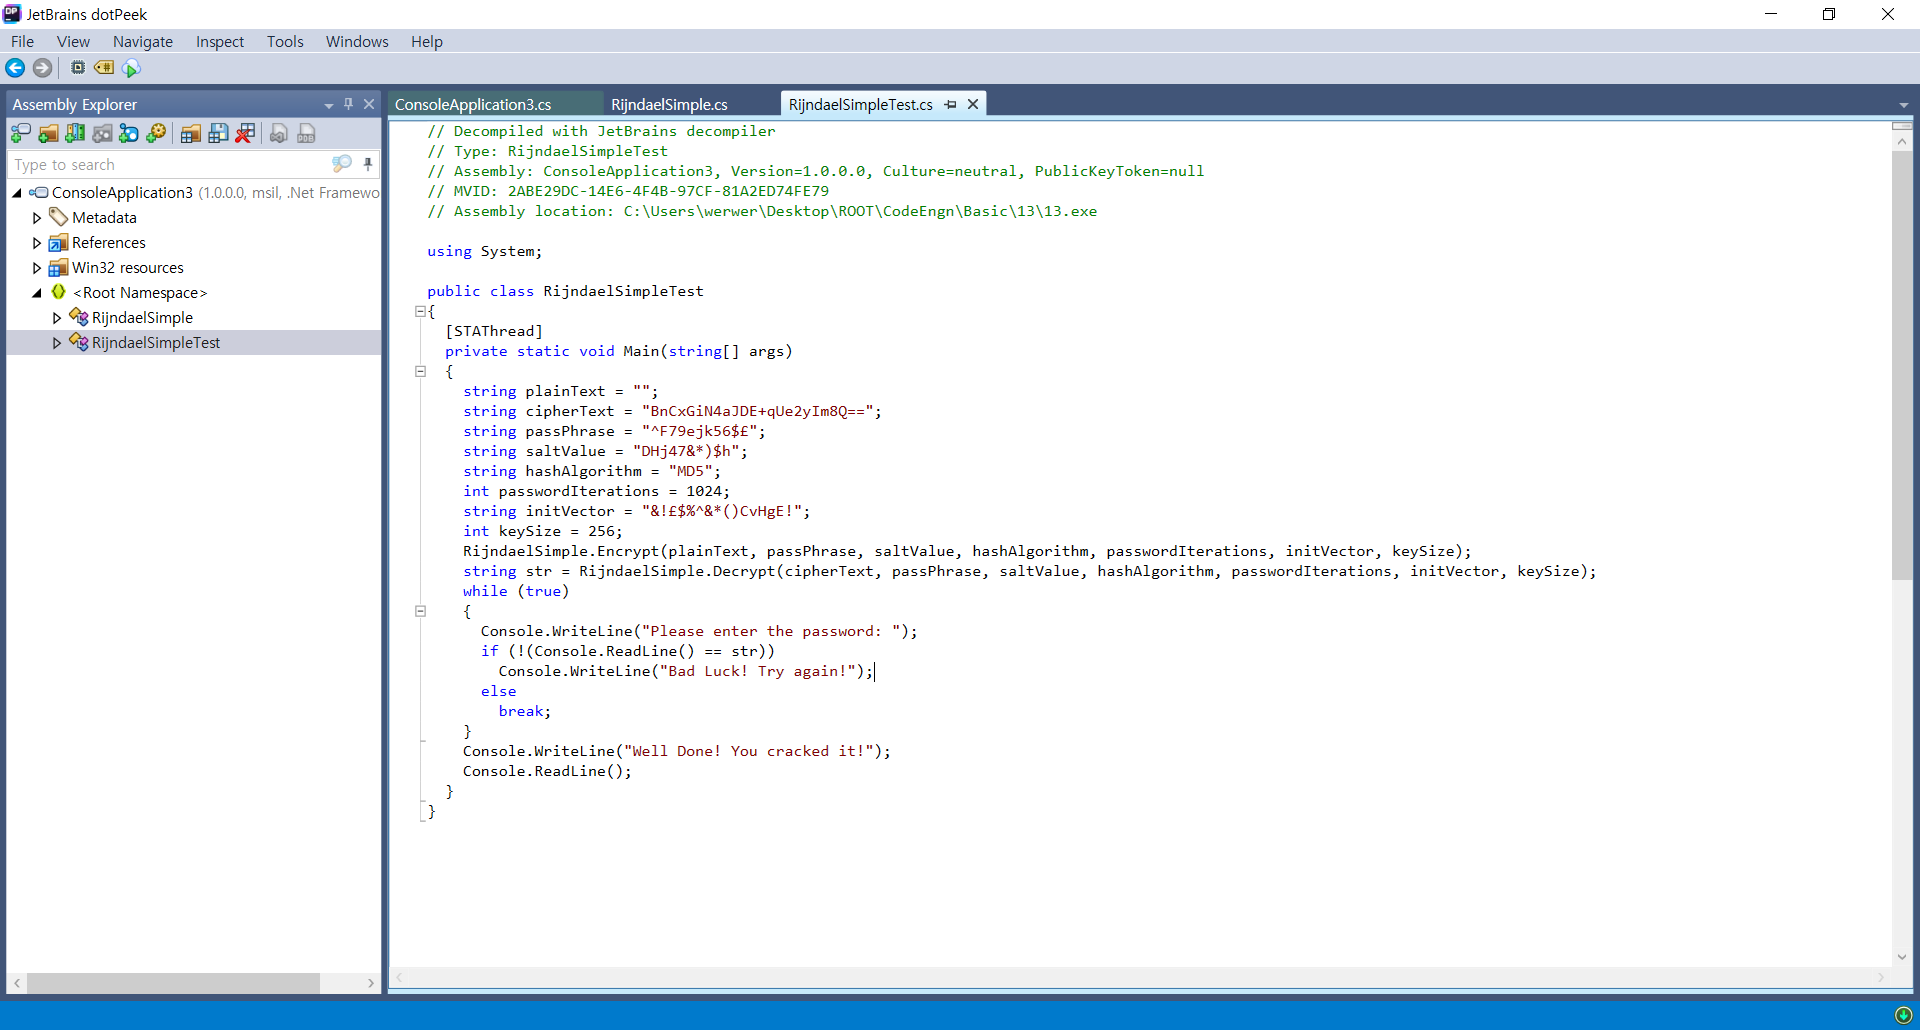Select Win32 resources in the tree
The image size is (1920, 1030).
127,267
